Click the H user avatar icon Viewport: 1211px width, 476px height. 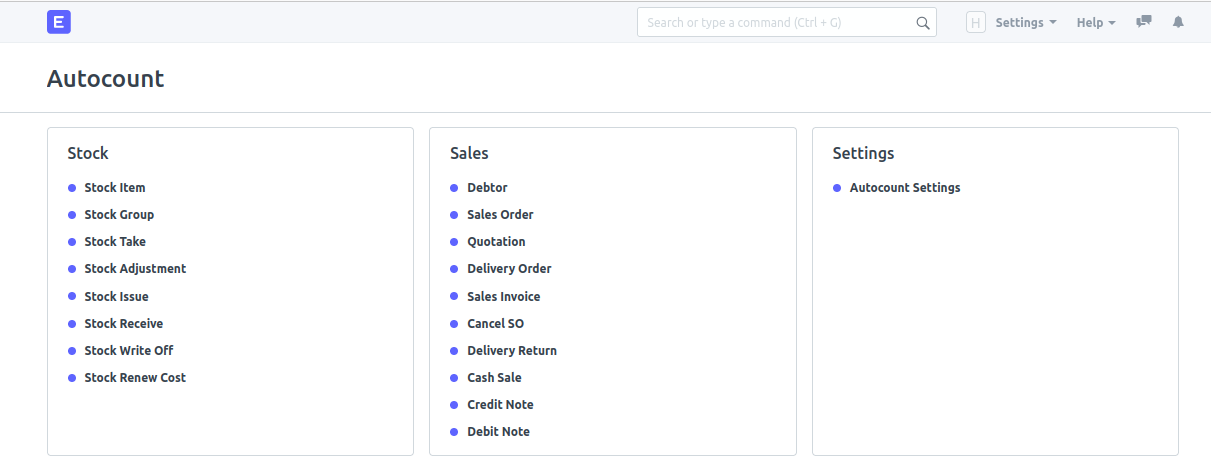click(976, 22)
